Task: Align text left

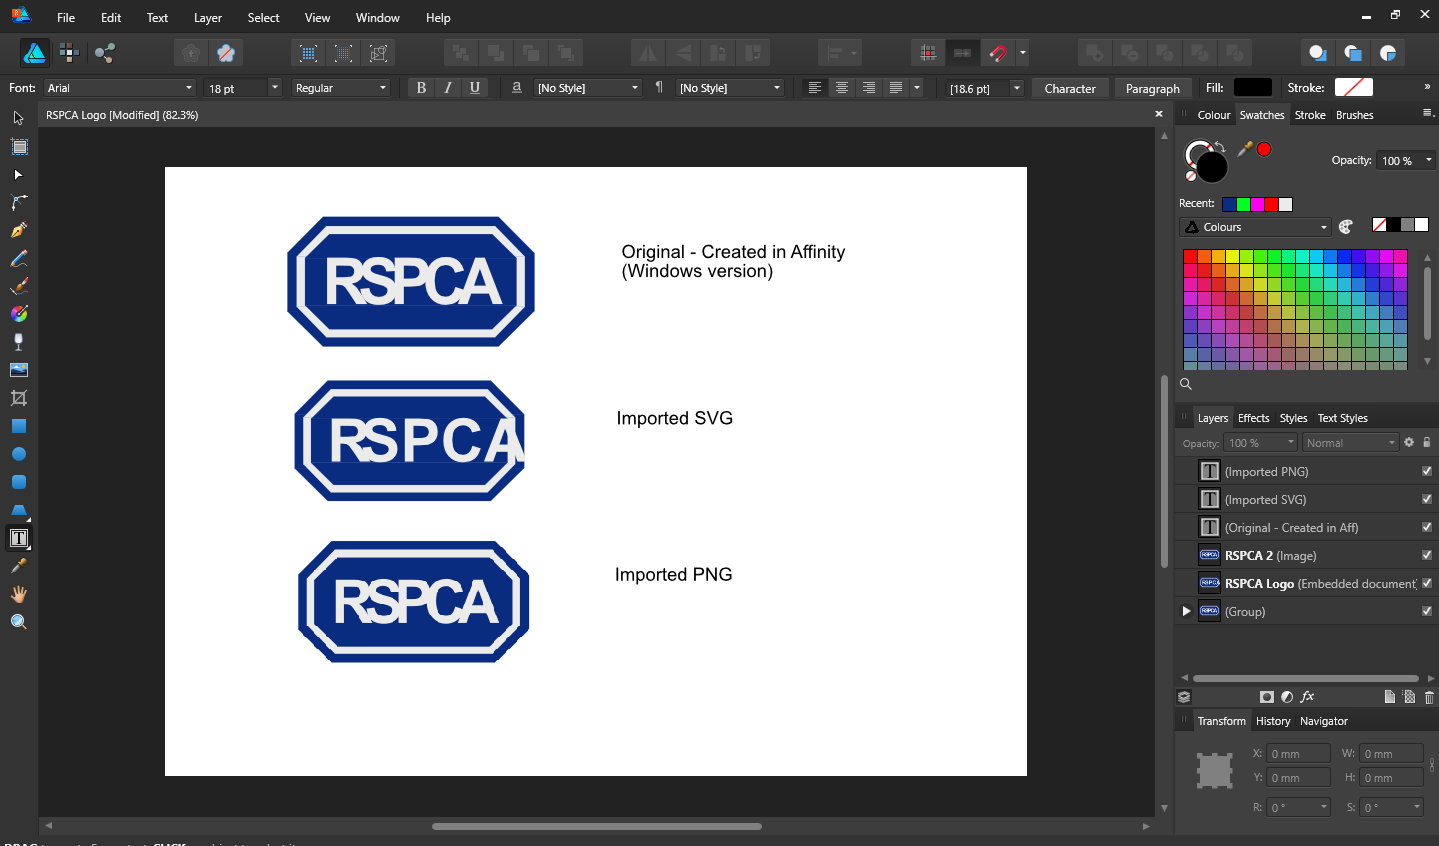Action: tap(815, 88)
